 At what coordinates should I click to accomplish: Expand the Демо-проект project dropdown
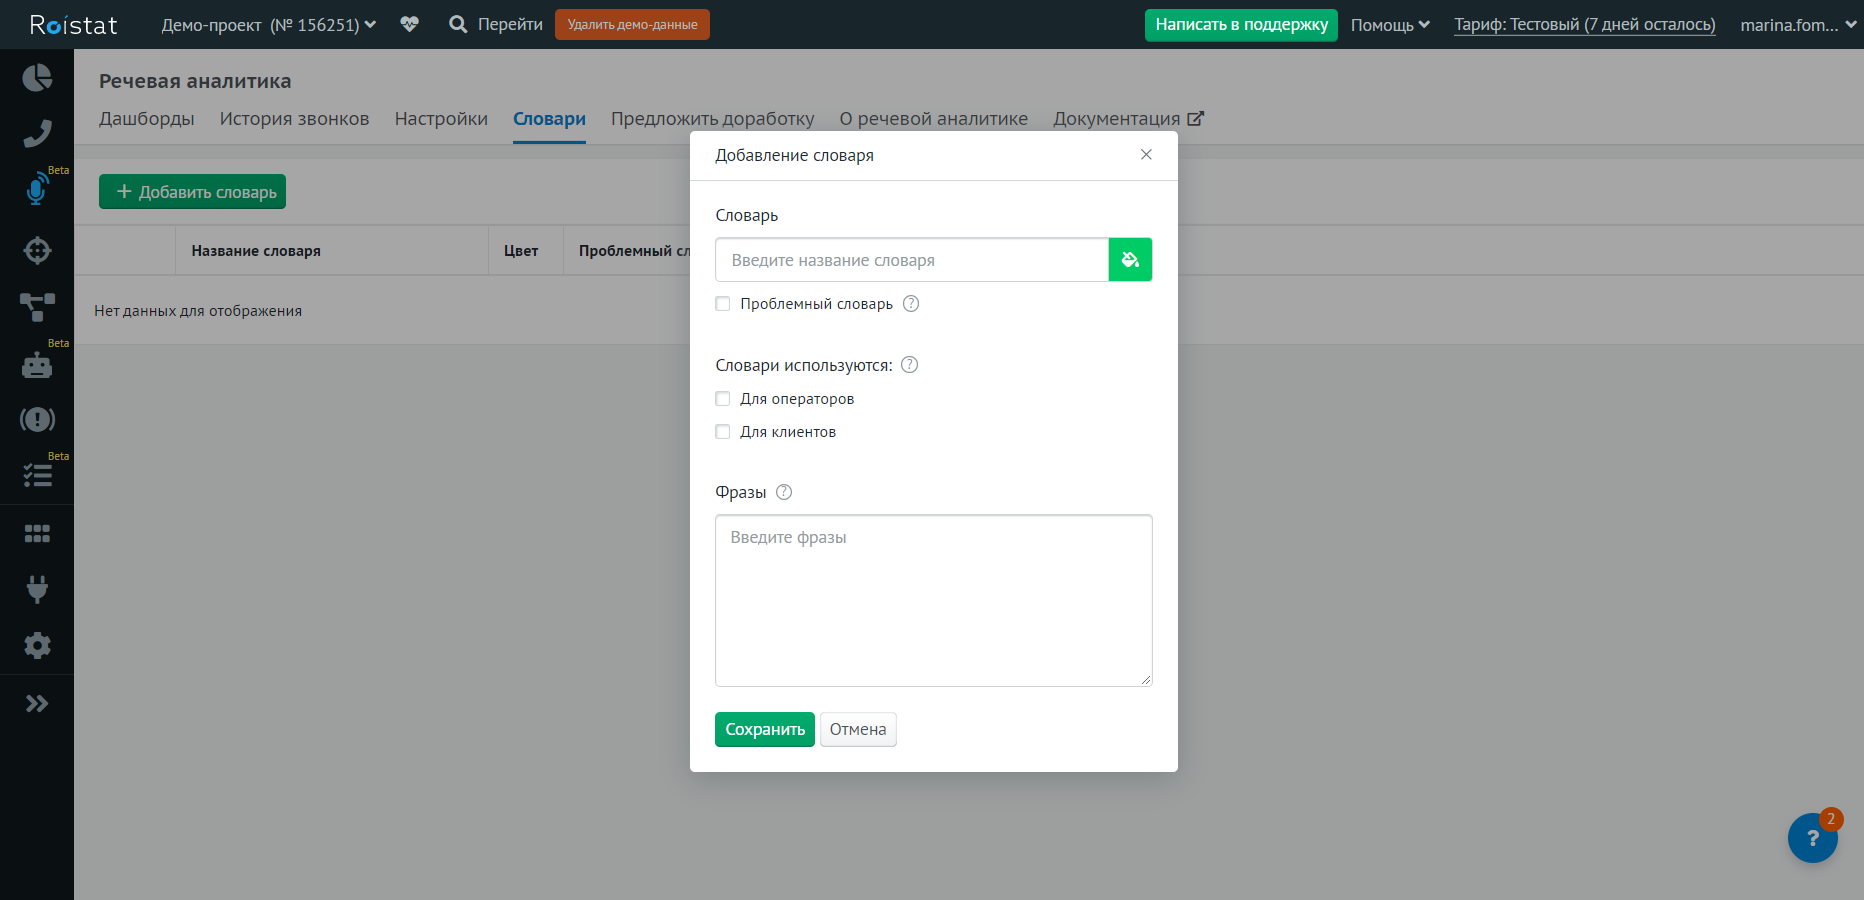tap(268, 25)
